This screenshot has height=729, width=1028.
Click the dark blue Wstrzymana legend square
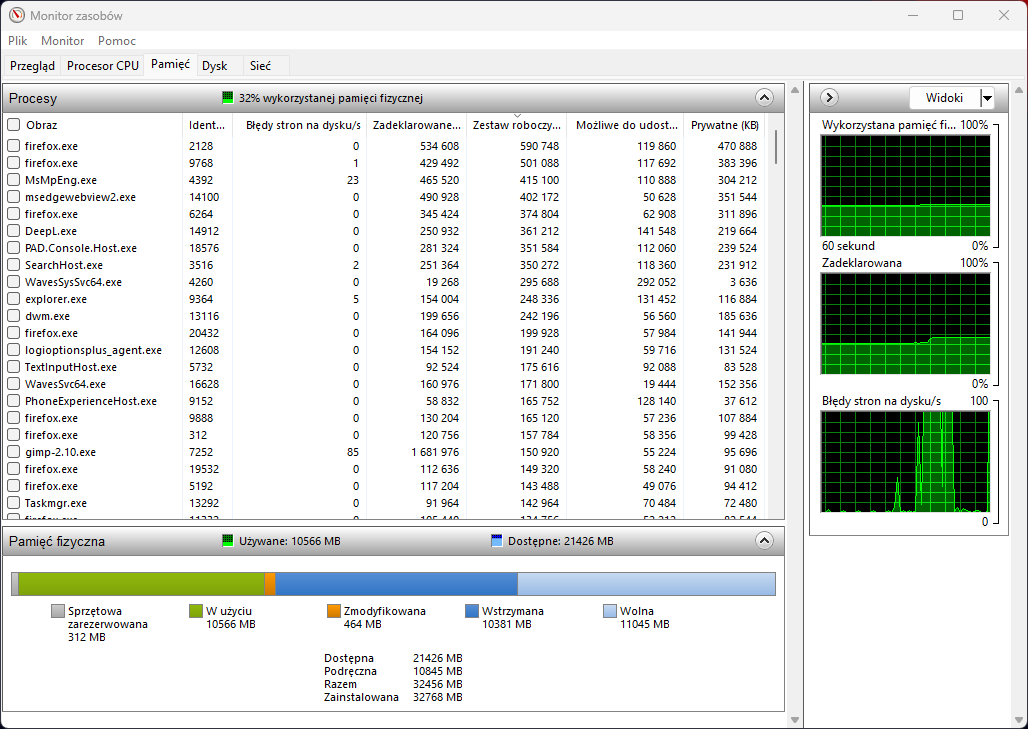[x=472, y=611]
